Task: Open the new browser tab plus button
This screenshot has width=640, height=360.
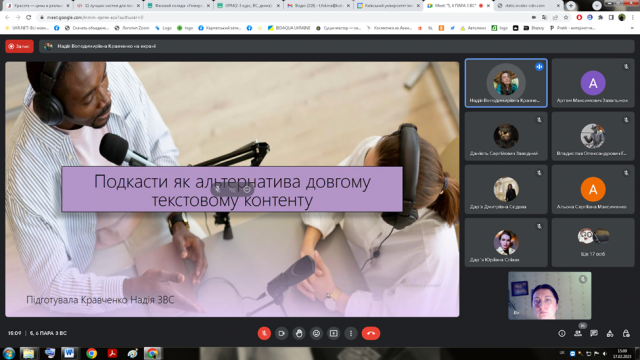Action: click(x=571, y=6)
